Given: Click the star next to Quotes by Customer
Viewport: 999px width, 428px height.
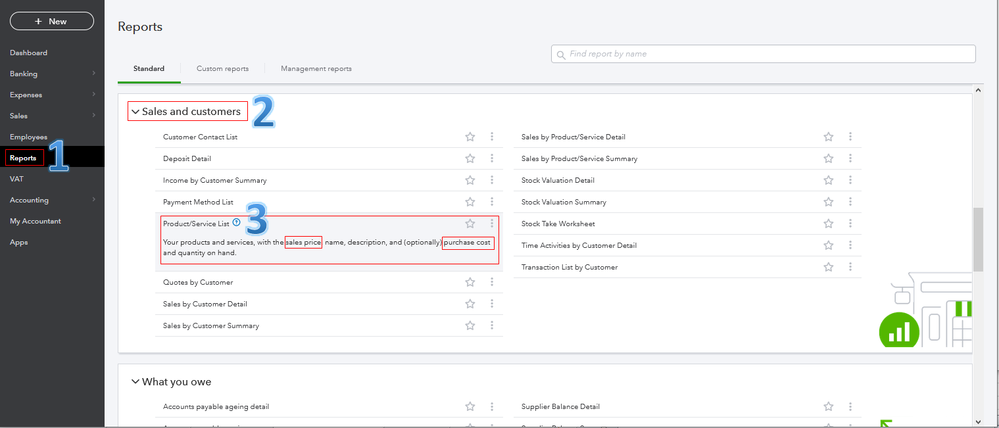Looking at the screenshot, I should [x=470, y=282].
